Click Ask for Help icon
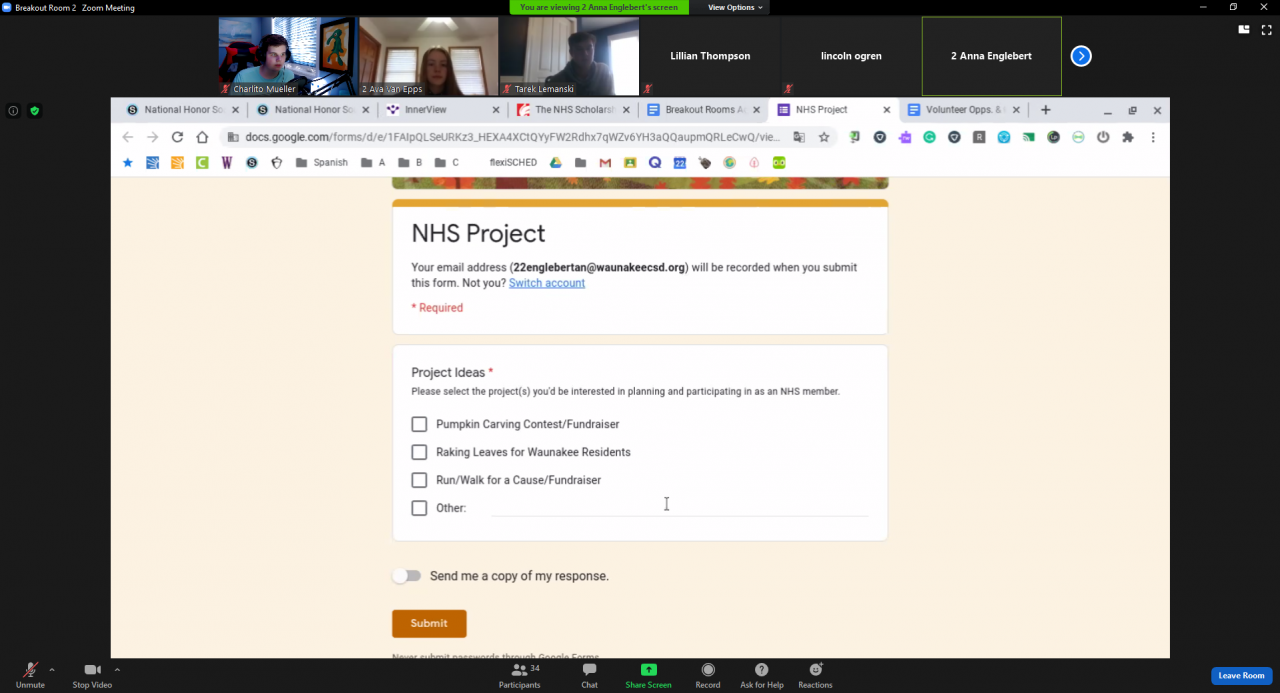The image size is (1280, 693). 761,670
